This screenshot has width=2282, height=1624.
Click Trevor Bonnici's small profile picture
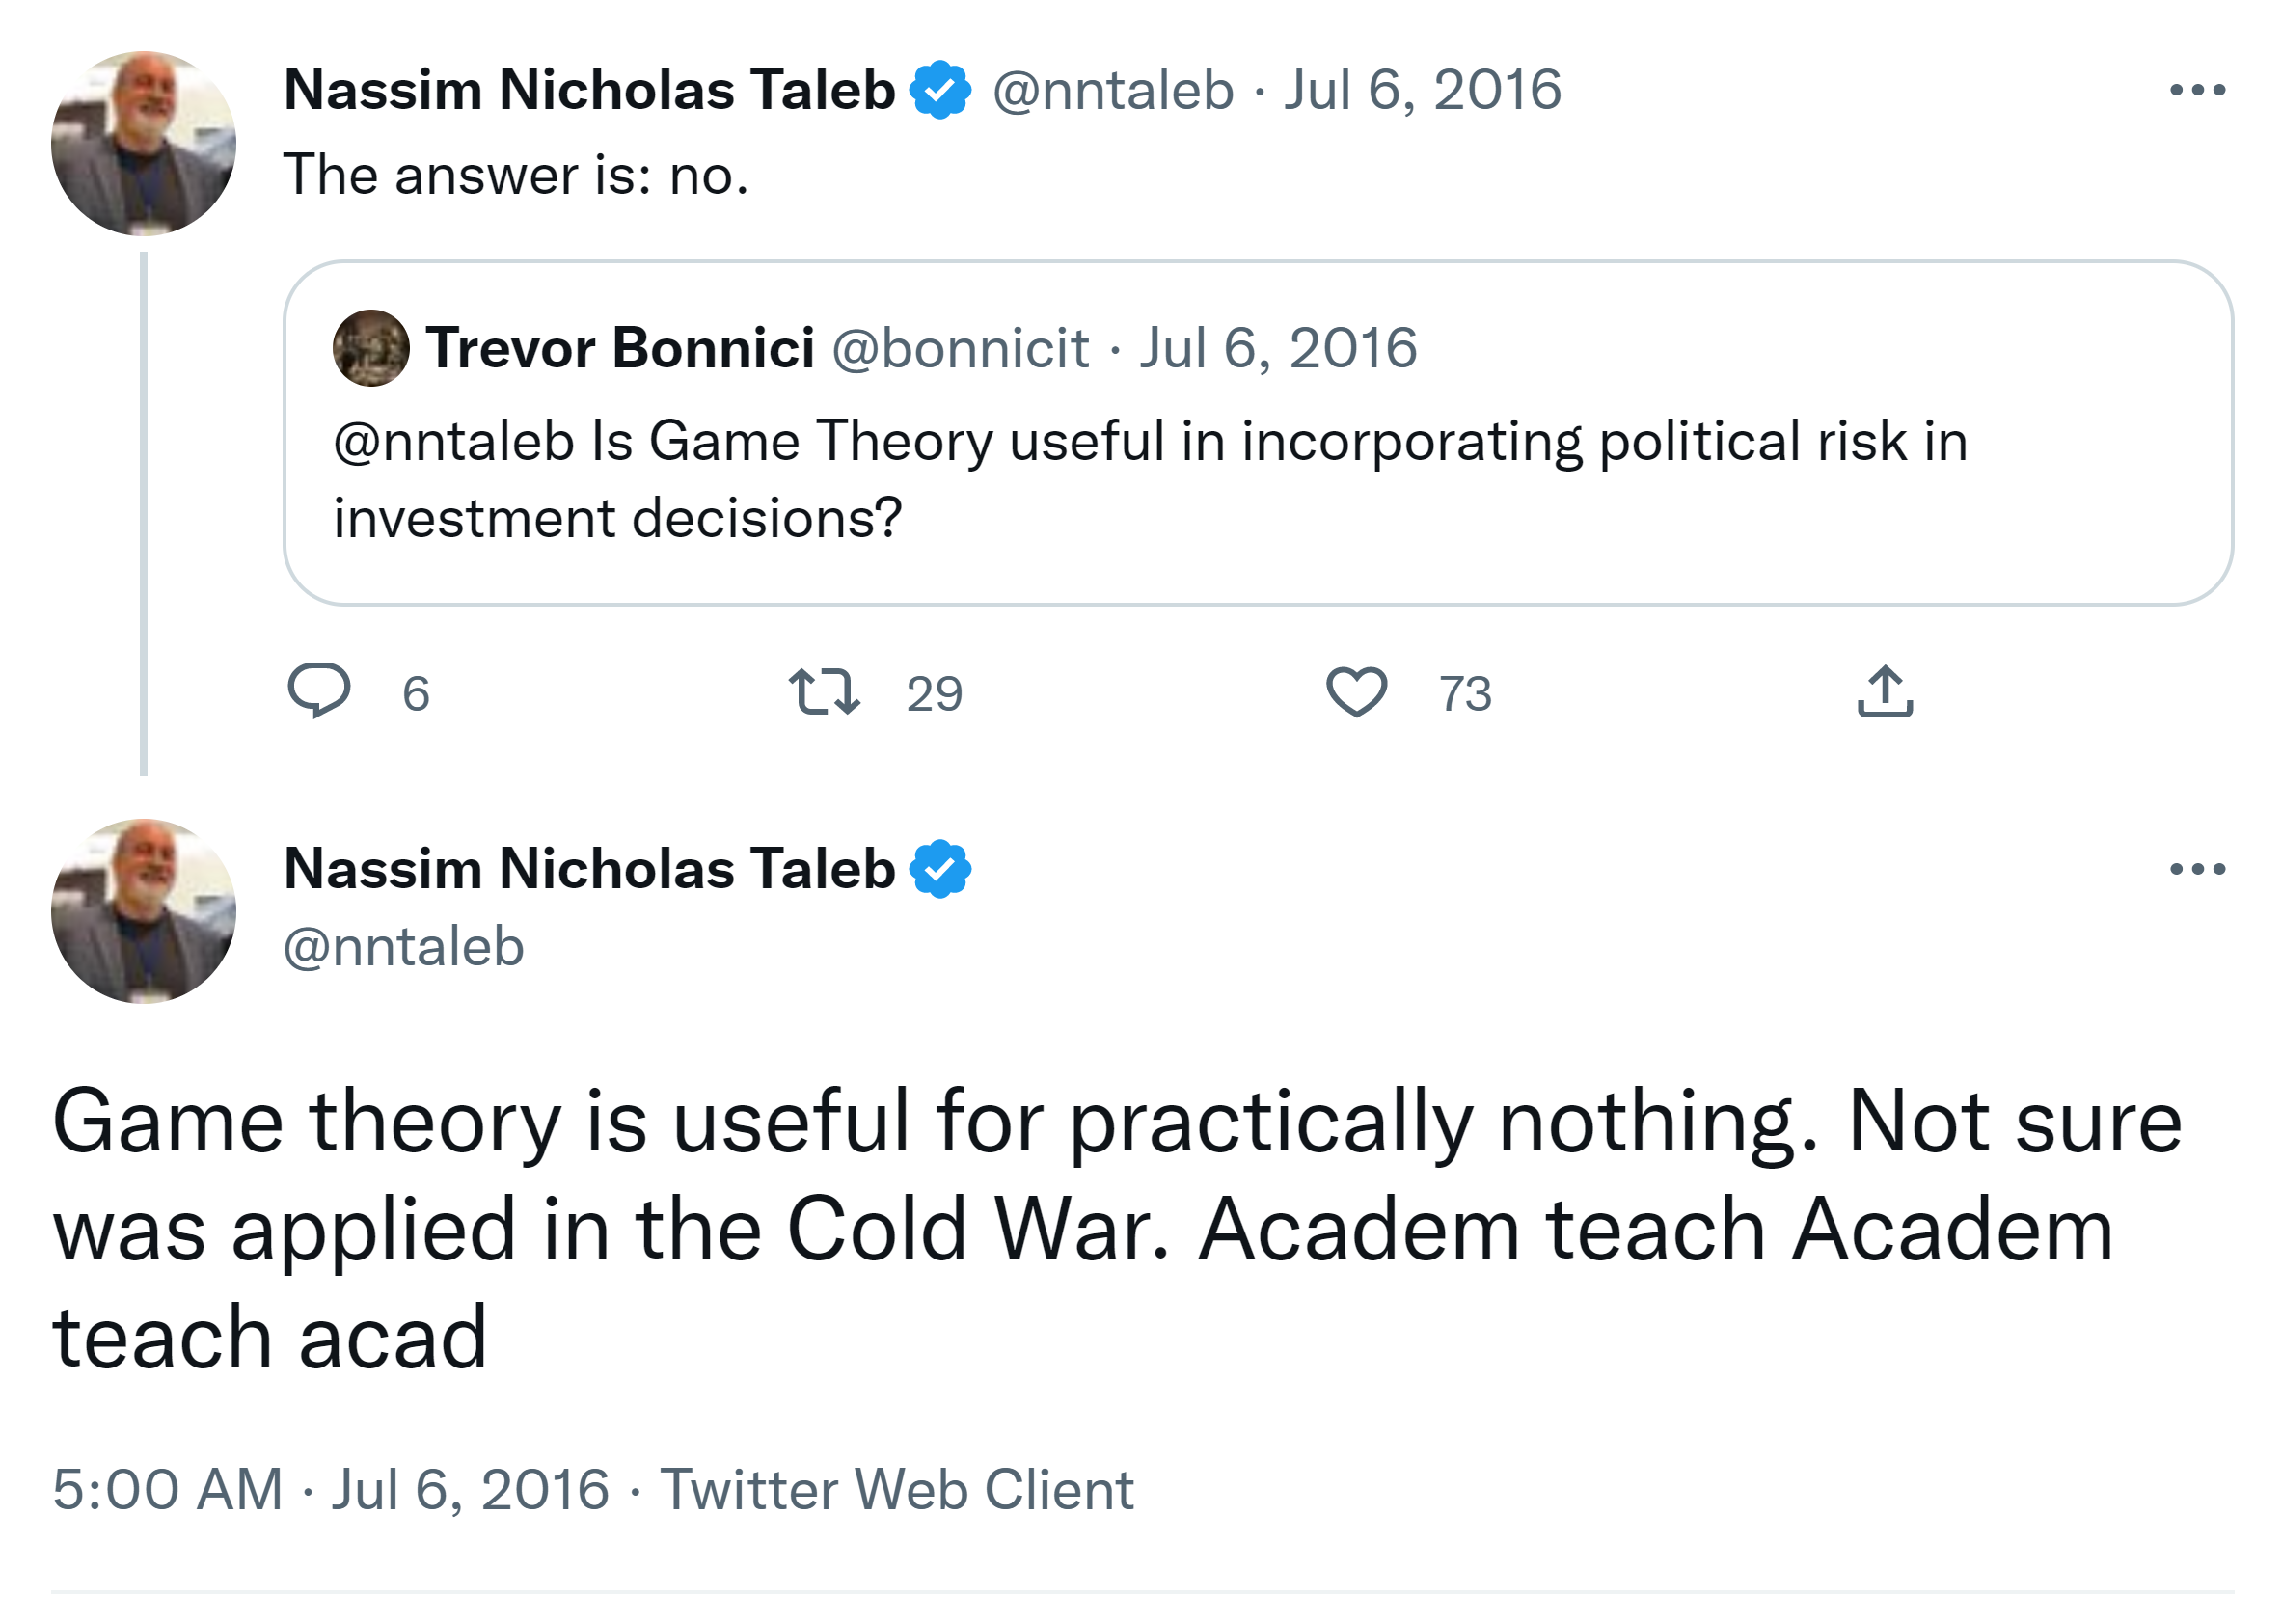coord(371,348)
